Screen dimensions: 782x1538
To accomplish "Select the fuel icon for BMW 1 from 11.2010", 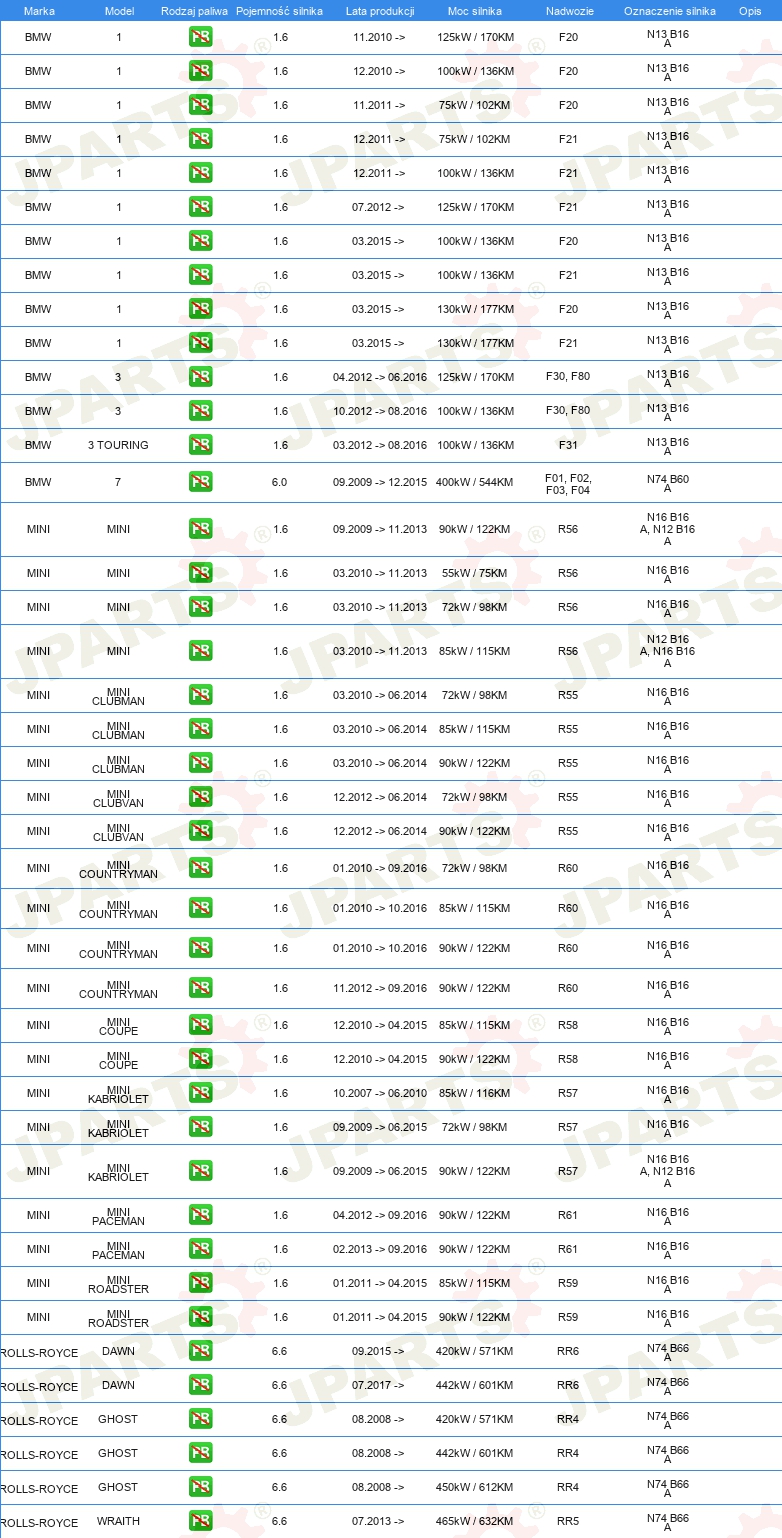I will coord(200,37).
